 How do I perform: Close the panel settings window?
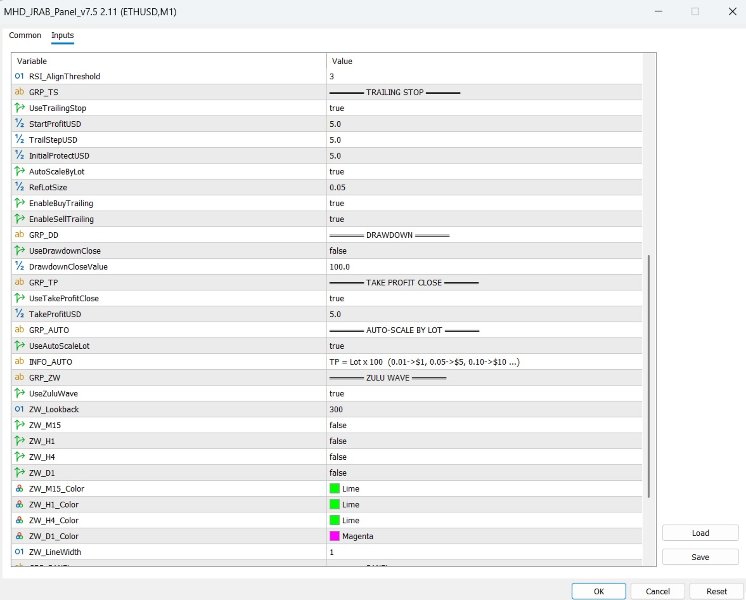tap(733, 11)
